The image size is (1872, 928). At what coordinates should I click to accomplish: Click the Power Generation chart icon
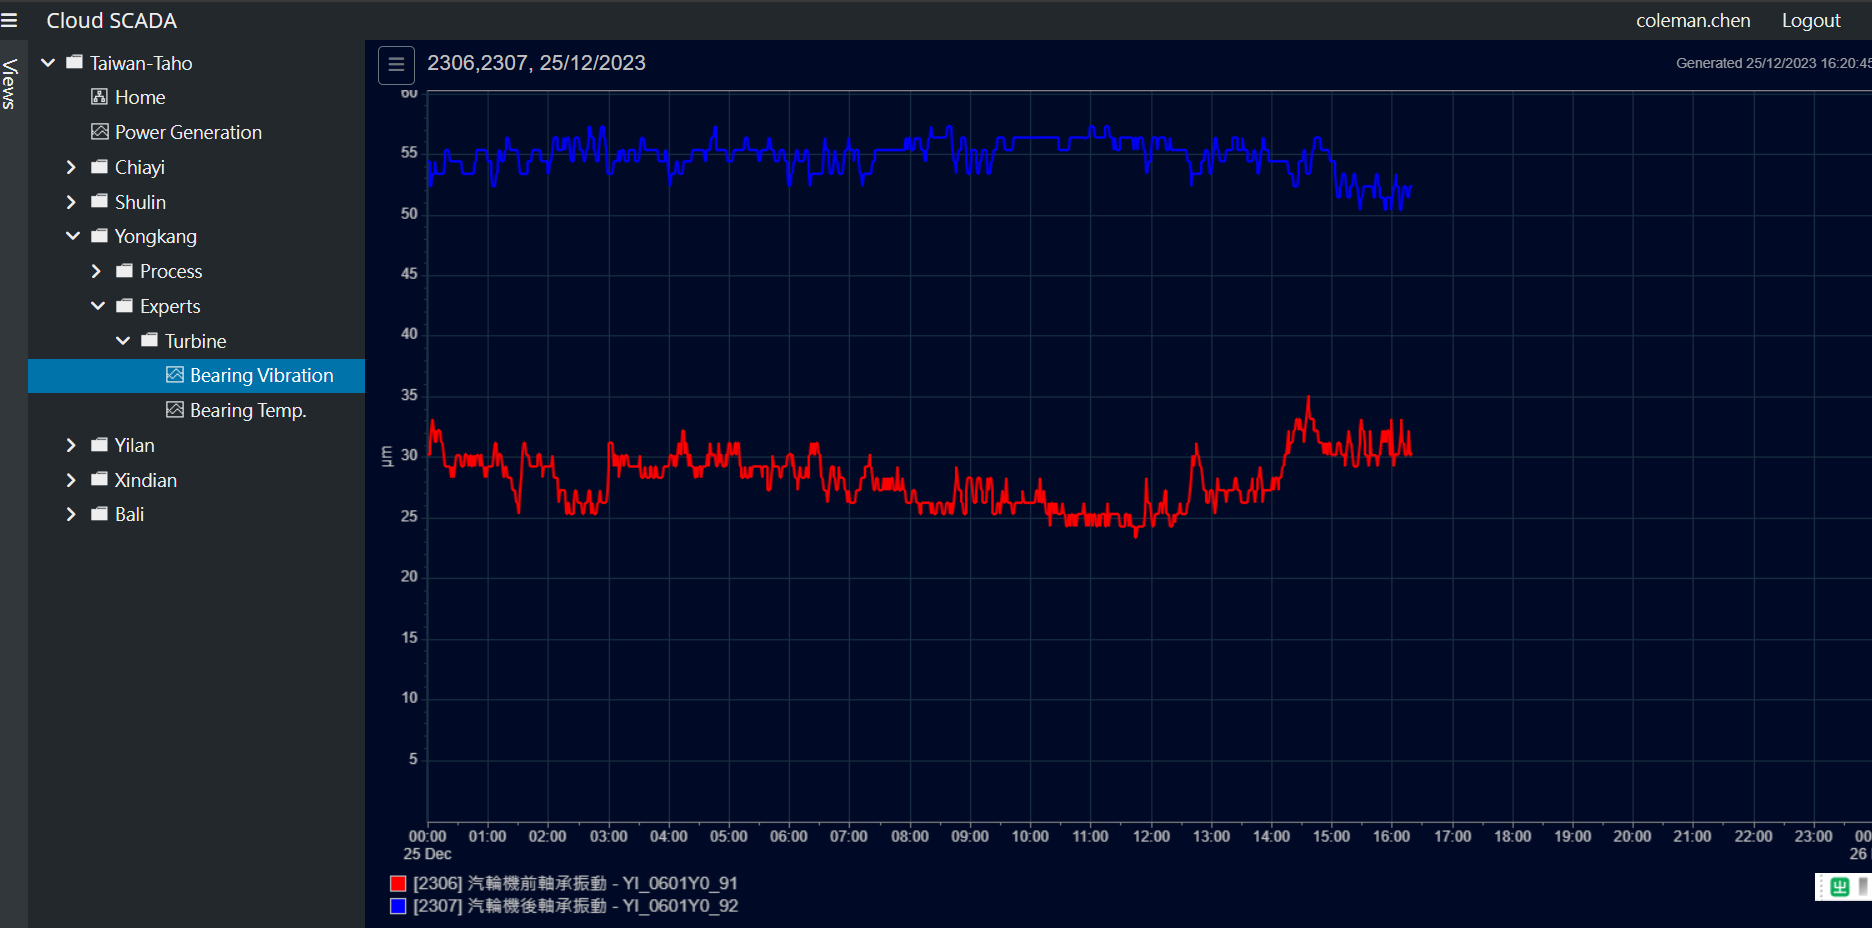99,132
